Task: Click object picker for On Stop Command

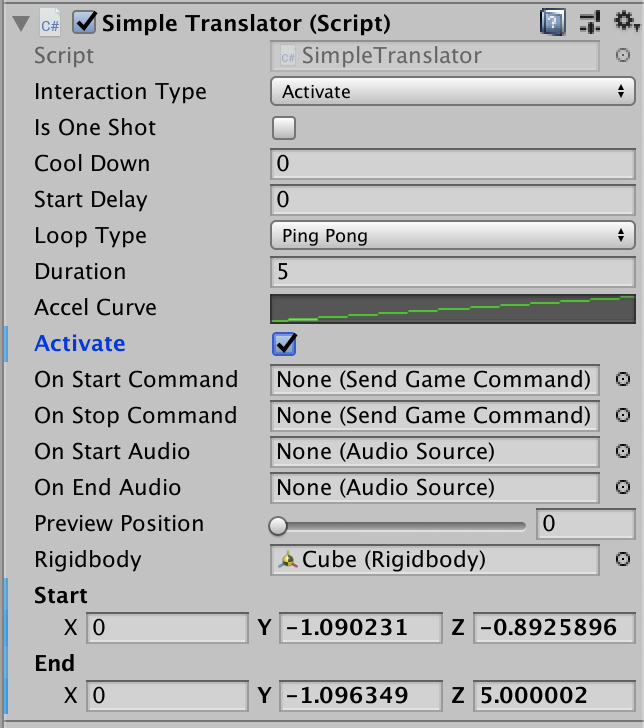Action: coord(622,416)
